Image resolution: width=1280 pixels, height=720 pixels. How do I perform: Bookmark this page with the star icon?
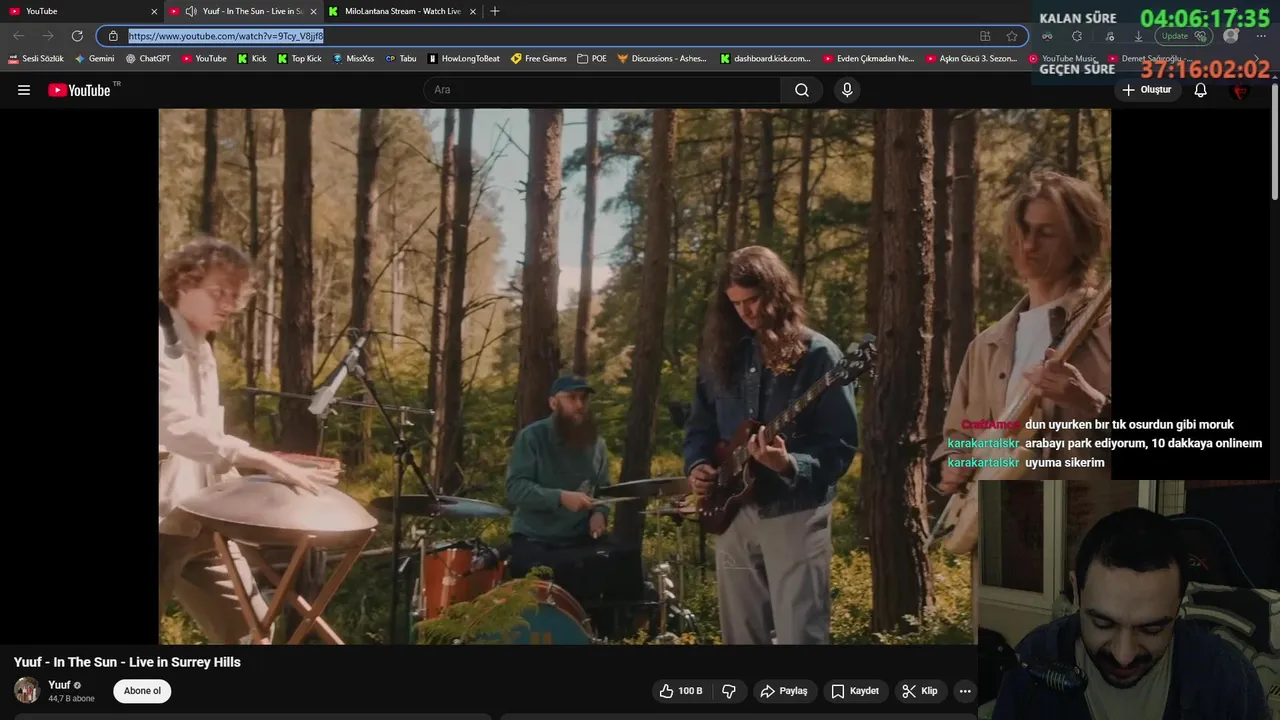click(x=1012, y=36)
